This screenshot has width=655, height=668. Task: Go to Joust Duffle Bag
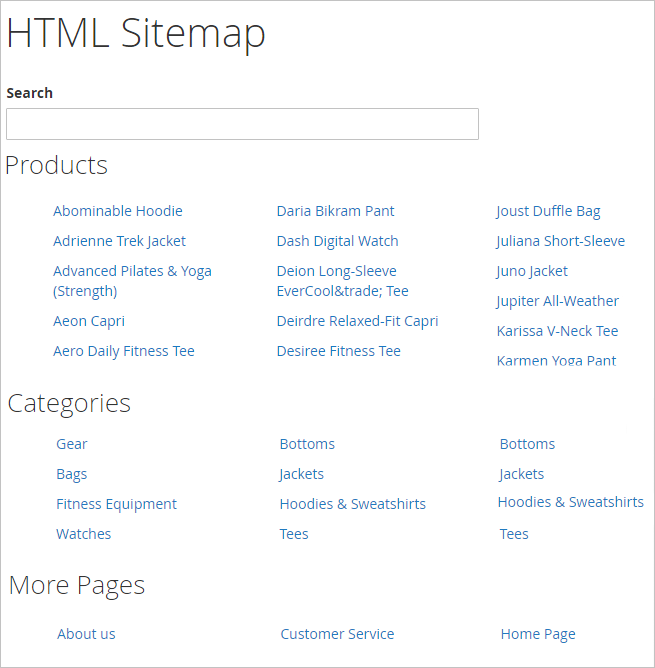[x=548, y=211]
